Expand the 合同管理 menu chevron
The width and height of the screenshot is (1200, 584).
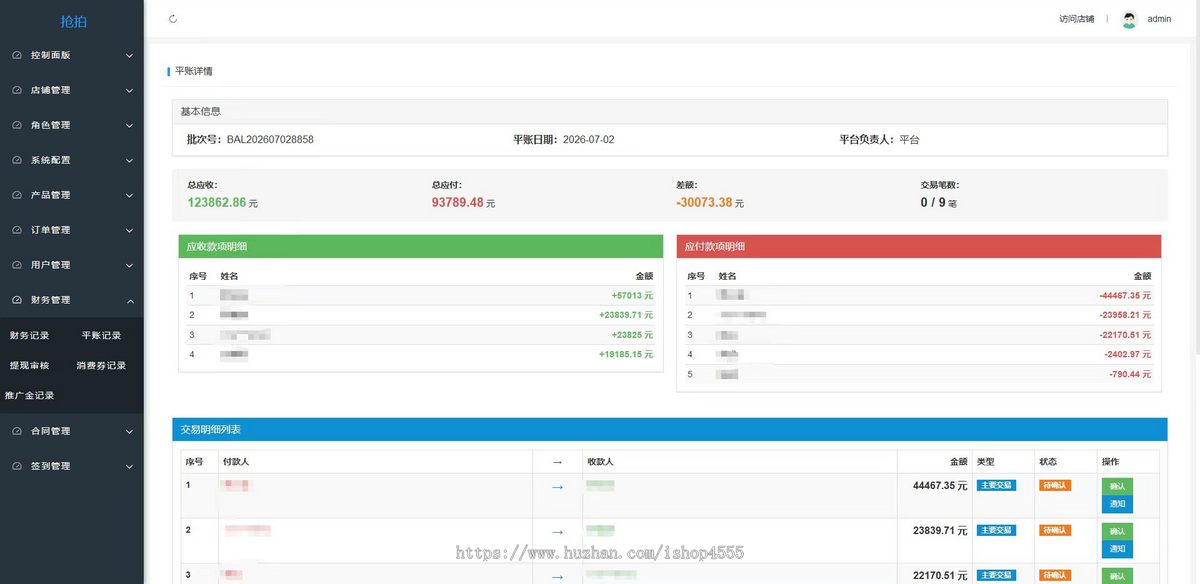[129, 432]
